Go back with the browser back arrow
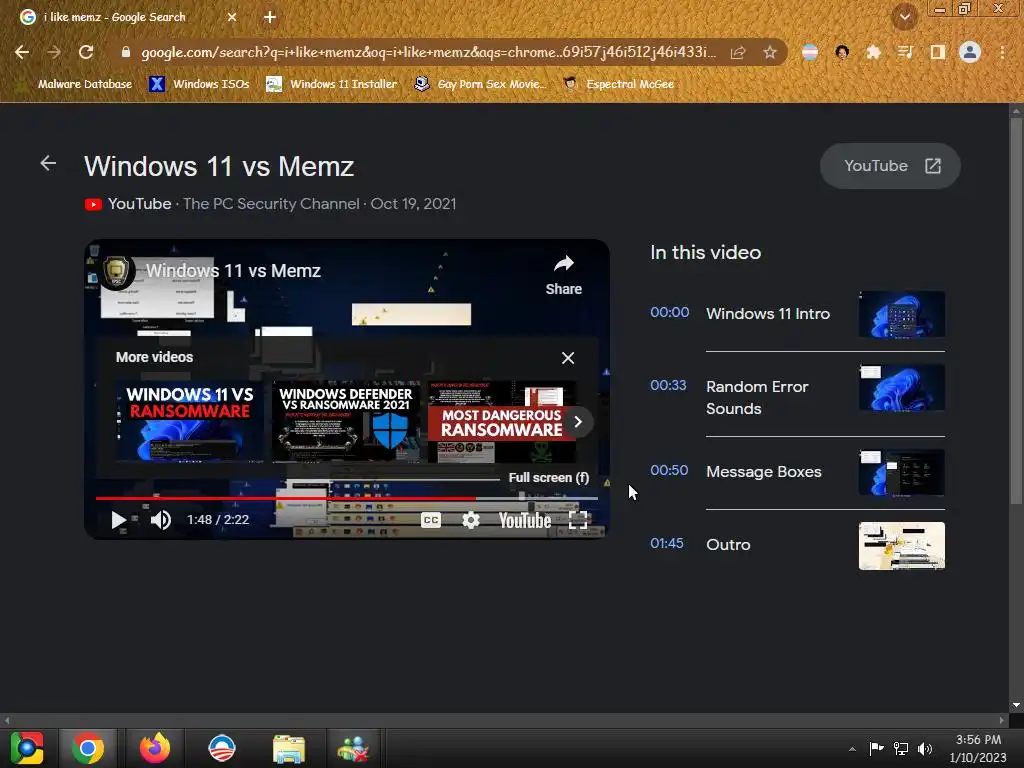The height and width of the screenshot is (768, 1024). [22, 52]
